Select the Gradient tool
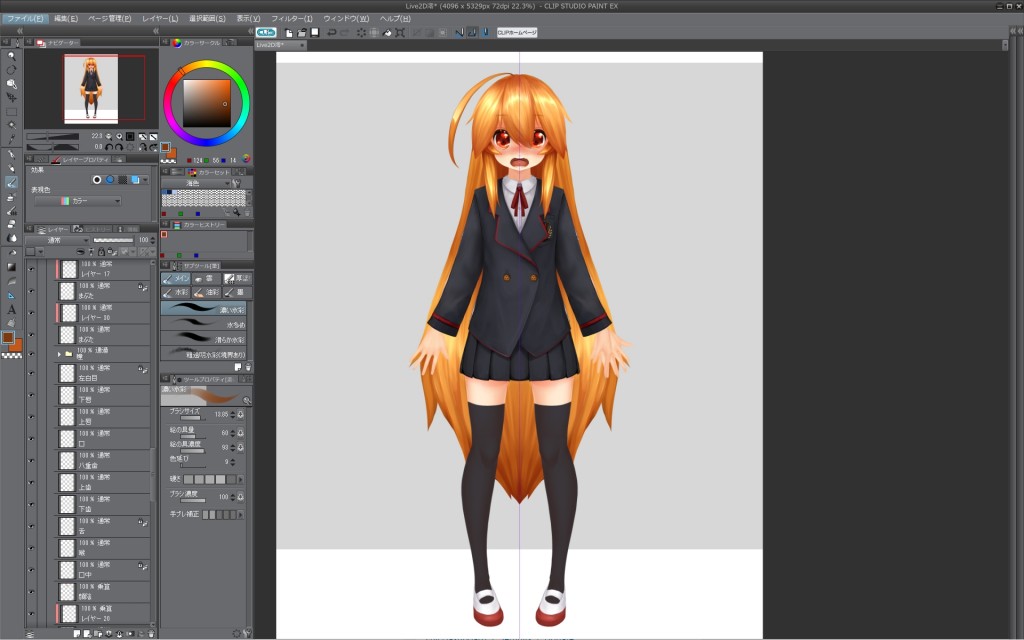The height and width of the screenshot is (640, 1024). [x=11, y=266]
